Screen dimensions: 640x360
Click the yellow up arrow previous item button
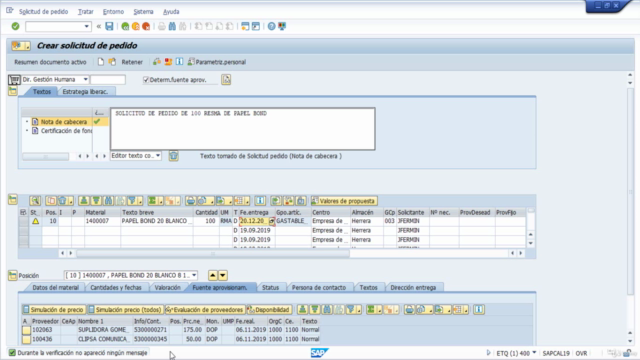pyautogui.click(x=213, y=275)
